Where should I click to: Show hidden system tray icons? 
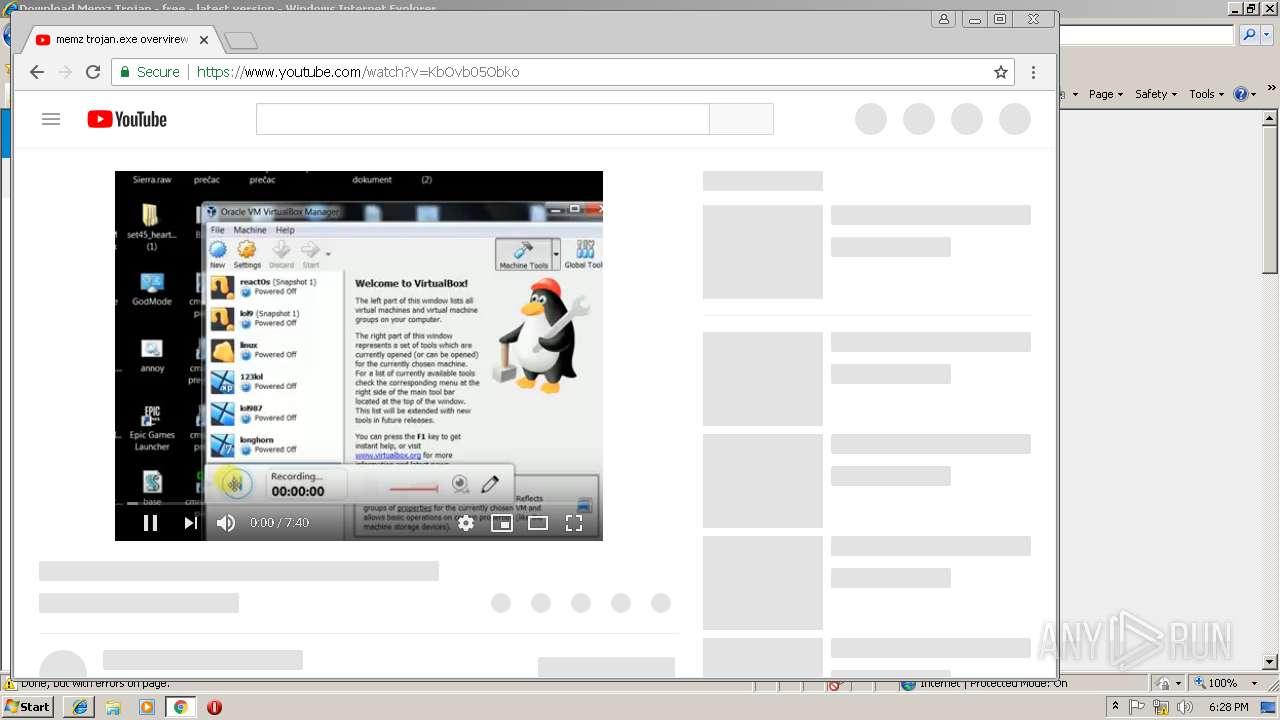pos(1115,707)
